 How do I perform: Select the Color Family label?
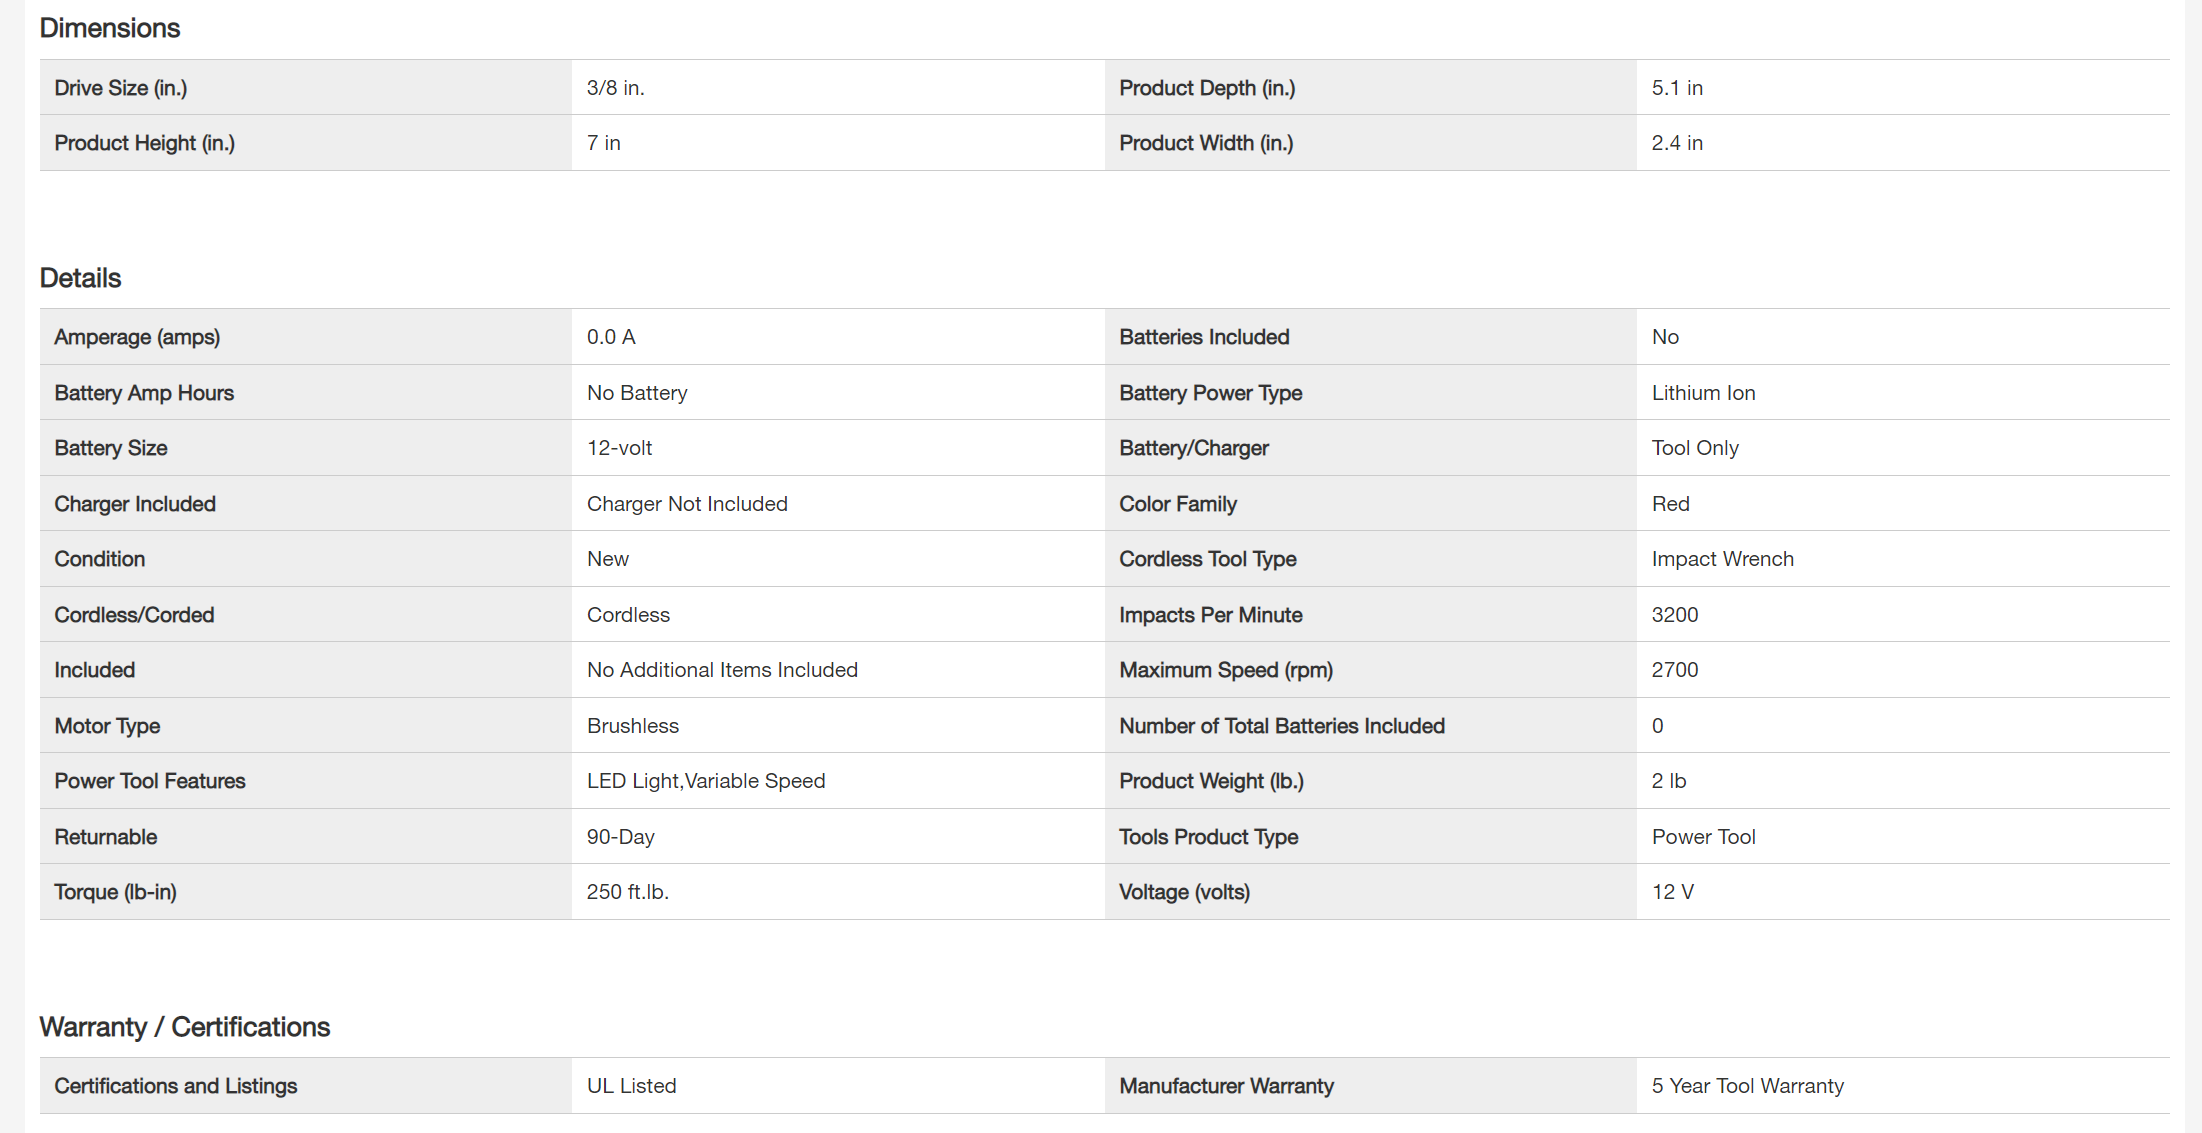1178,504
